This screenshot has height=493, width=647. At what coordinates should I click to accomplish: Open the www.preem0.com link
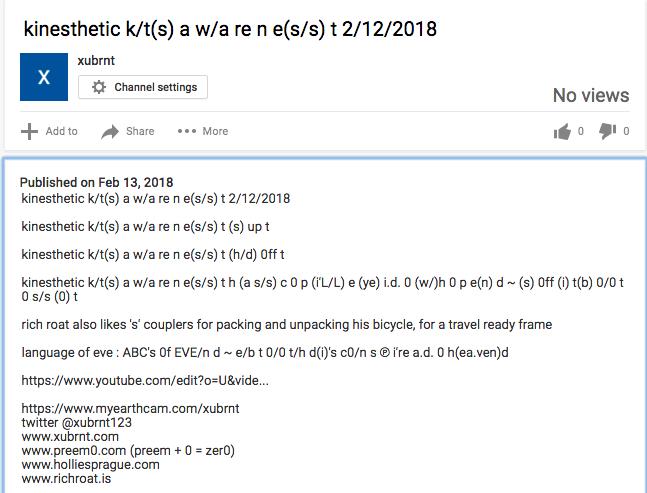pyautogui.click(x=73, y=451)
